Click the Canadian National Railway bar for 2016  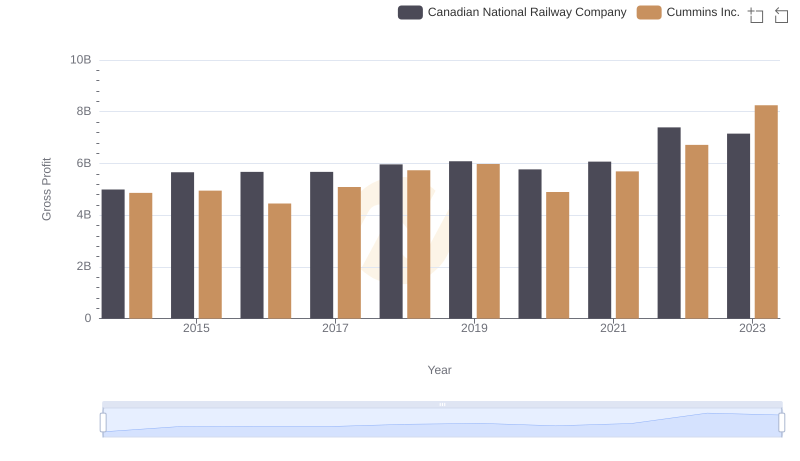coord(252,245)
